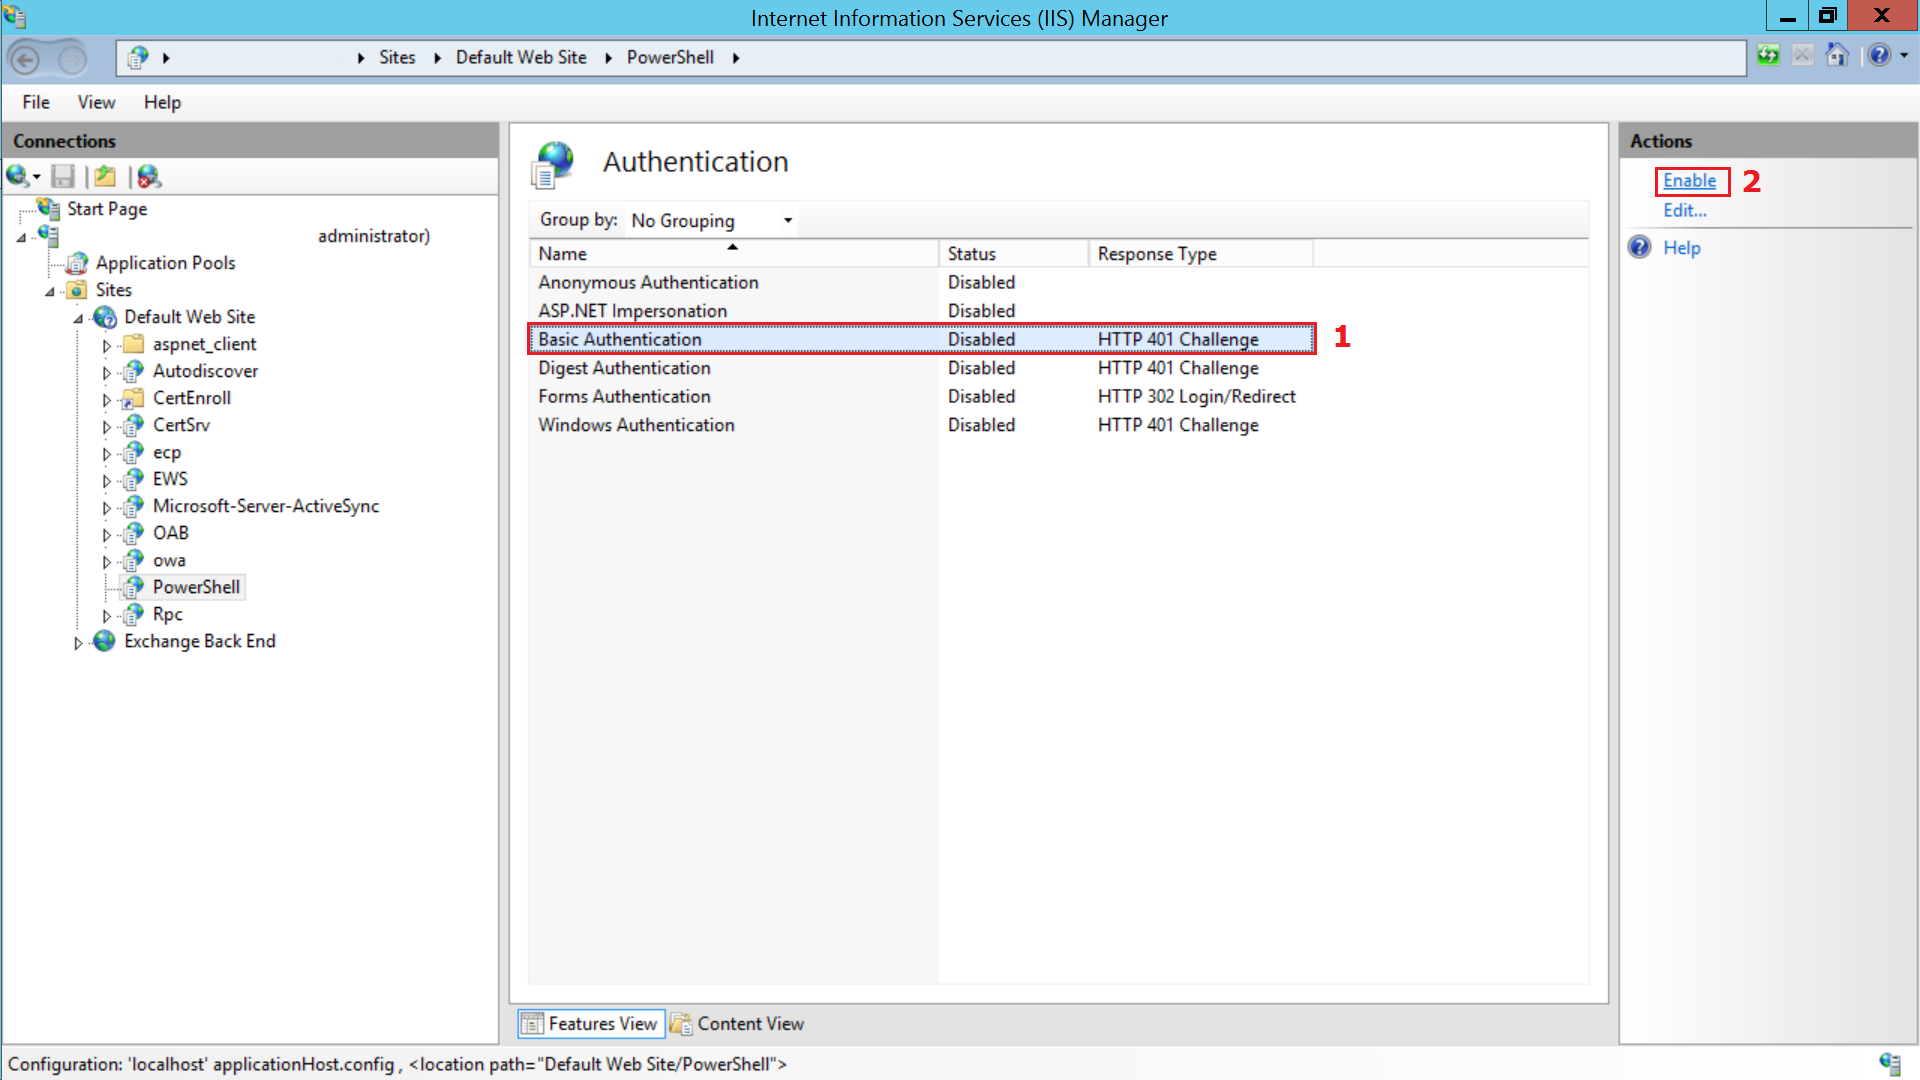Click the Home toolbar icon
Viewport: 1920px width, 1080px height.
coord(1836,56)
